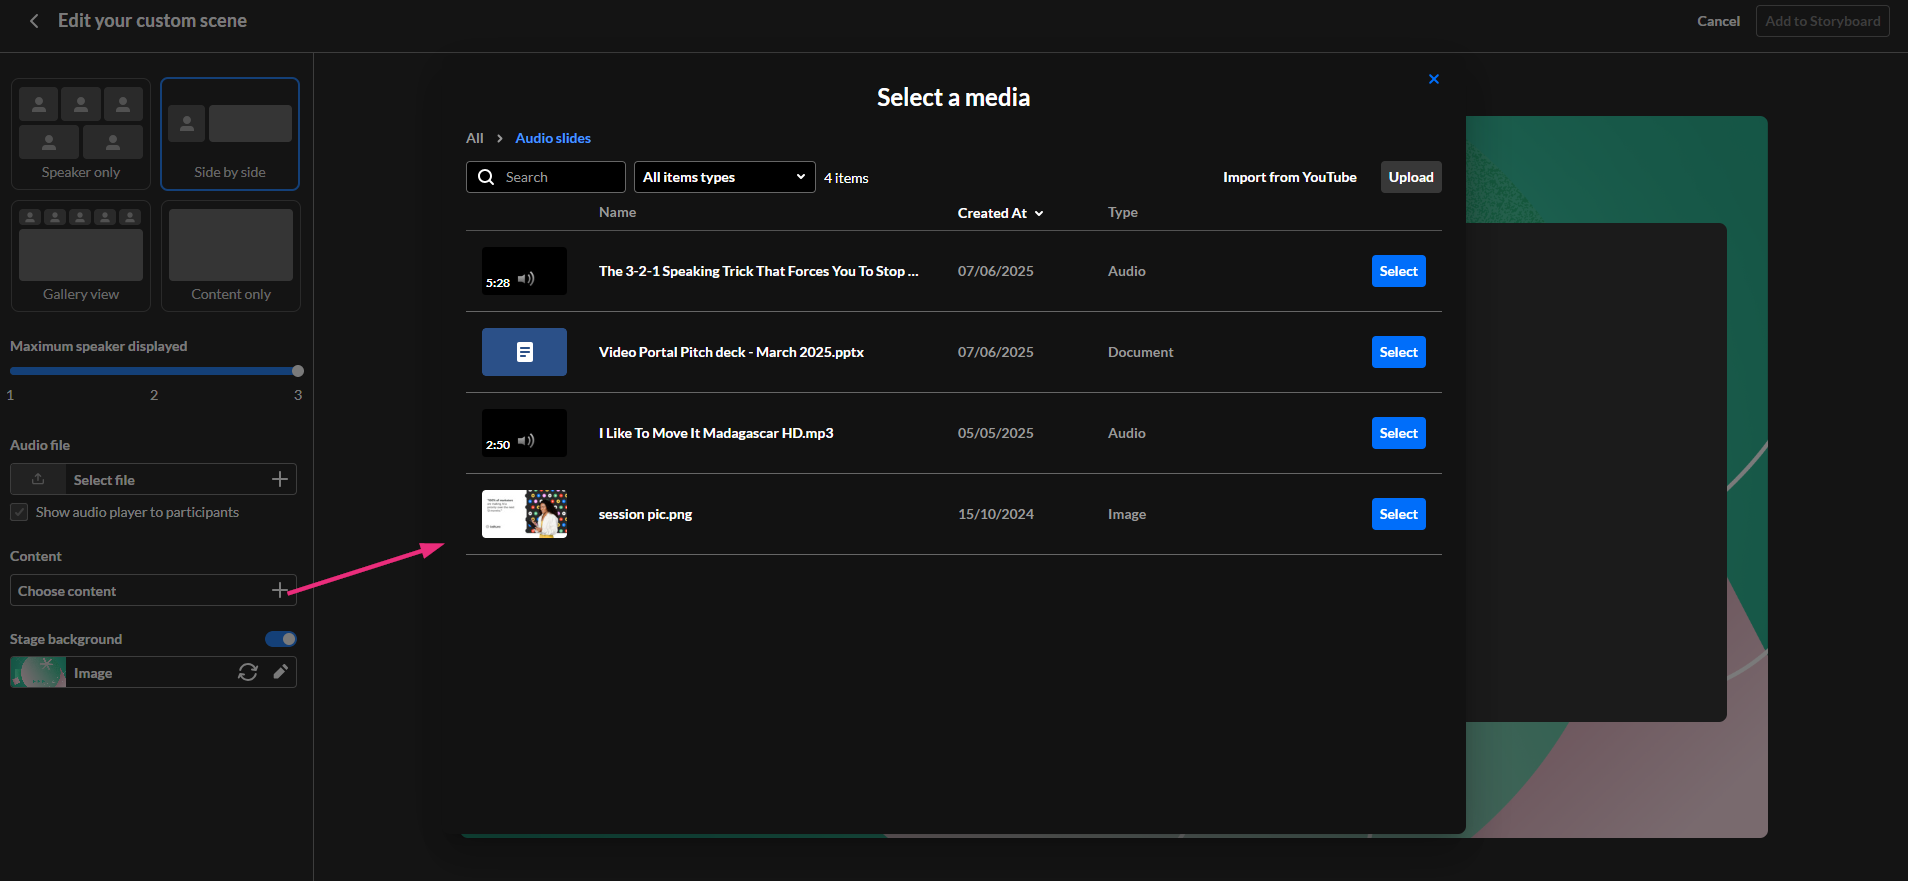Toggle Show audio player to participants checkbox
This screenshot has height=881, width=1908.
click(x=19, y=512)
